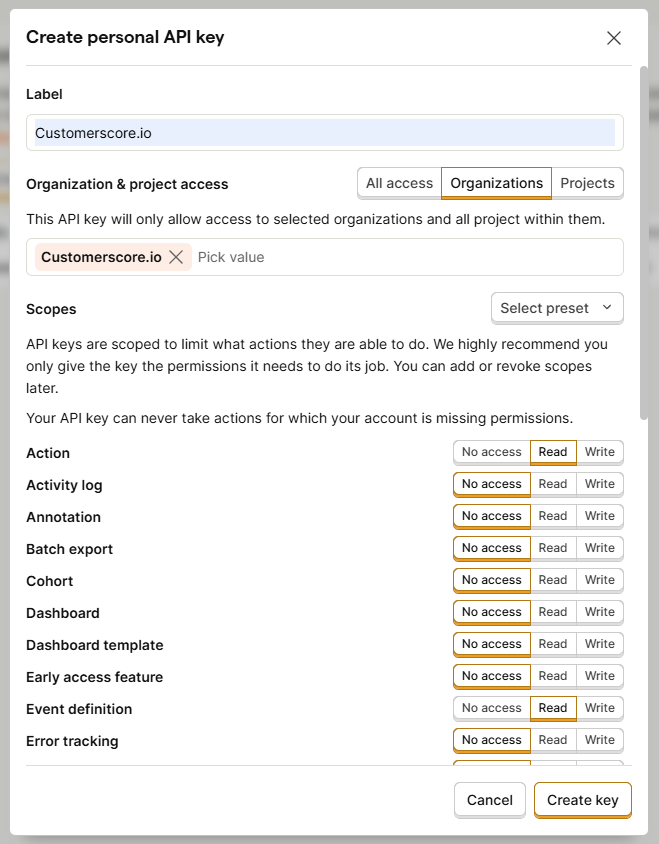659x844 pixels.
Task: Select the Organizations access tab
Action: (496, 183)
